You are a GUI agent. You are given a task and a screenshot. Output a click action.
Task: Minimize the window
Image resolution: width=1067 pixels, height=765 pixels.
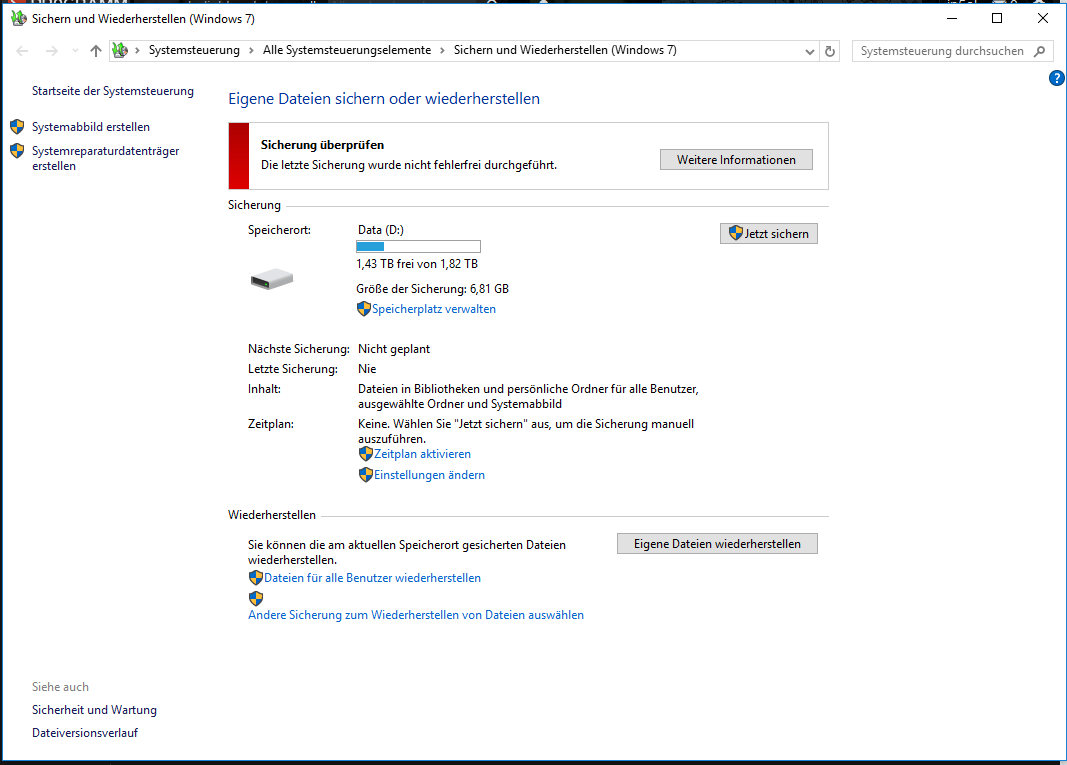pyautogui.click(x=952, y=18)
